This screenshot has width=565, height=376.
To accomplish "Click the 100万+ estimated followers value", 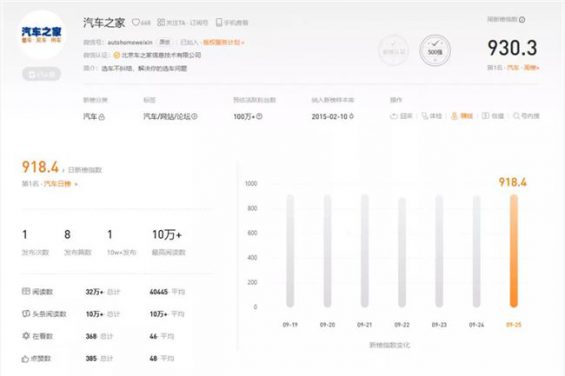I will 244,116.
